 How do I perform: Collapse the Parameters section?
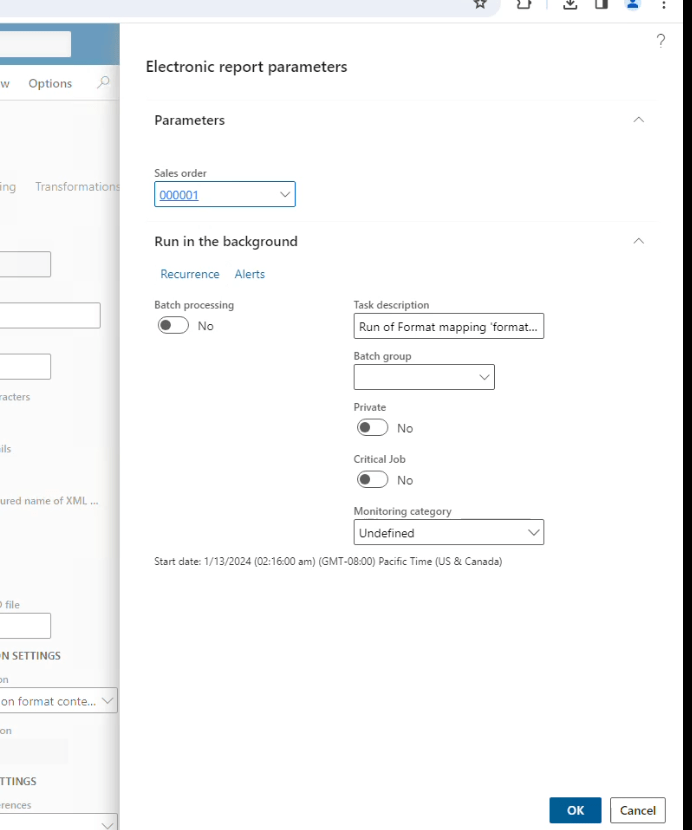[x=638, y=120]
